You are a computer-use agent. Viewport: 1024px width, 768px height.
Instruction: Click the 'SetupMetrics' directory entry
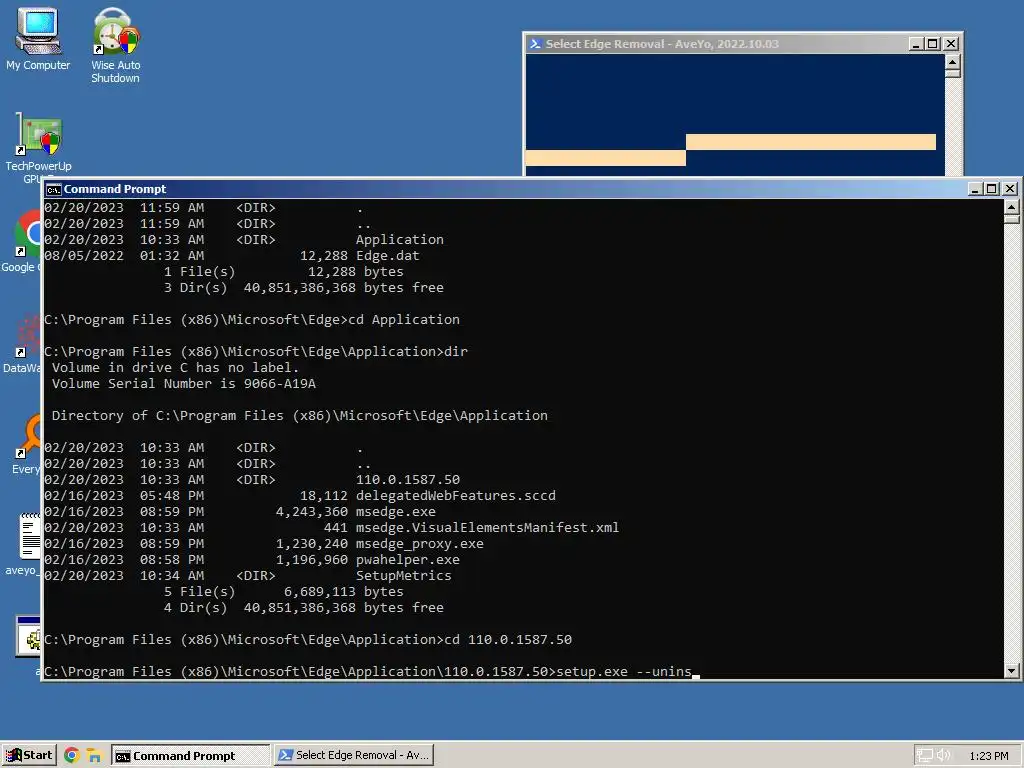pos(404,575)
